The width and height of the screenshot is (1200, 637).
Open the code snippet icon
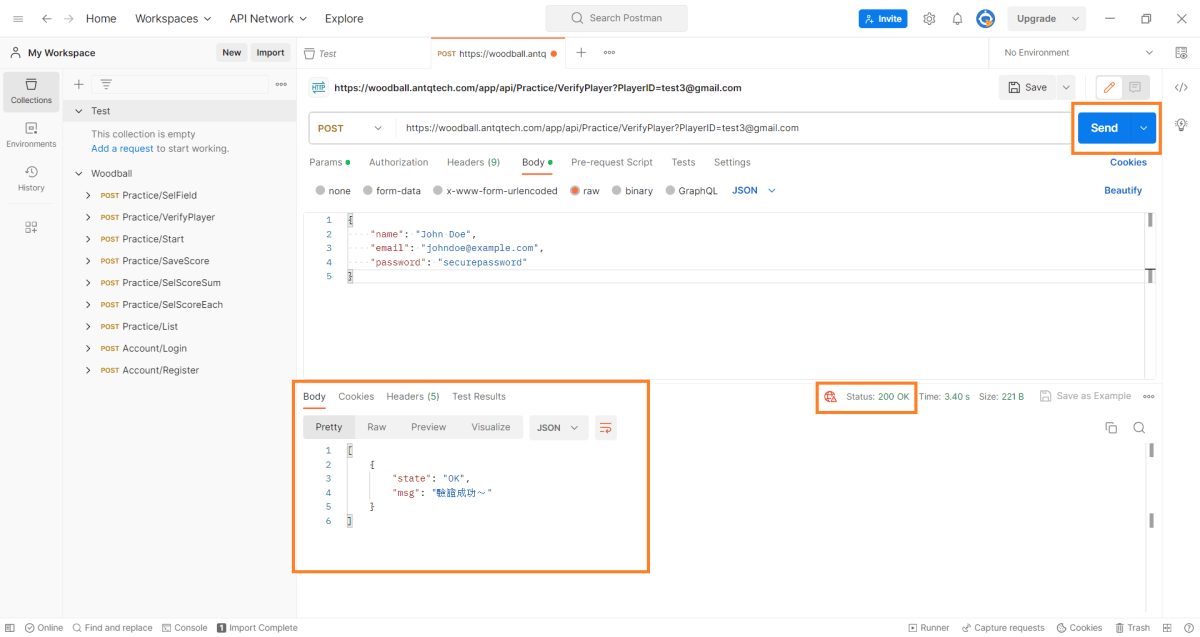(1181, 87)
